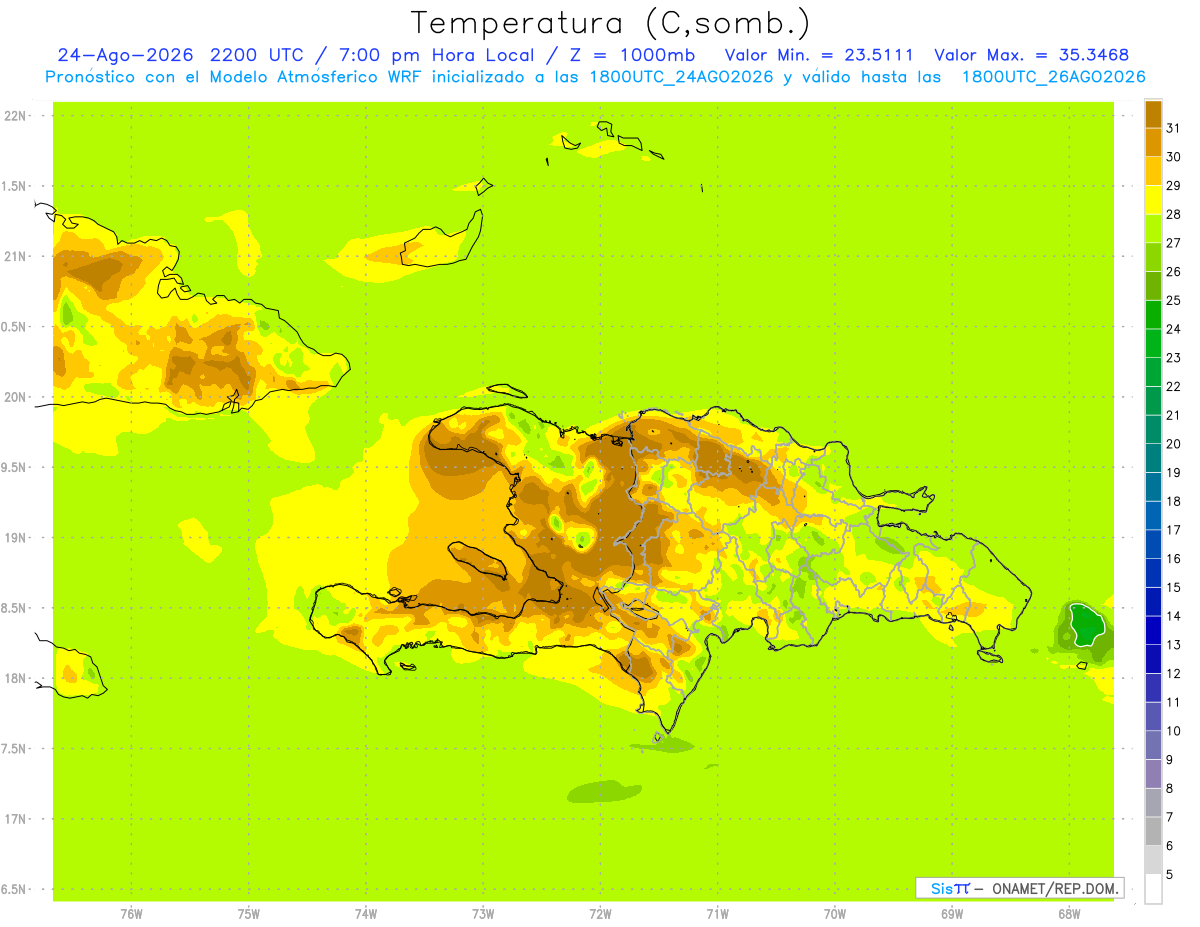Click longitude axis label 75W
The image size is (1200, 927).
249,914
